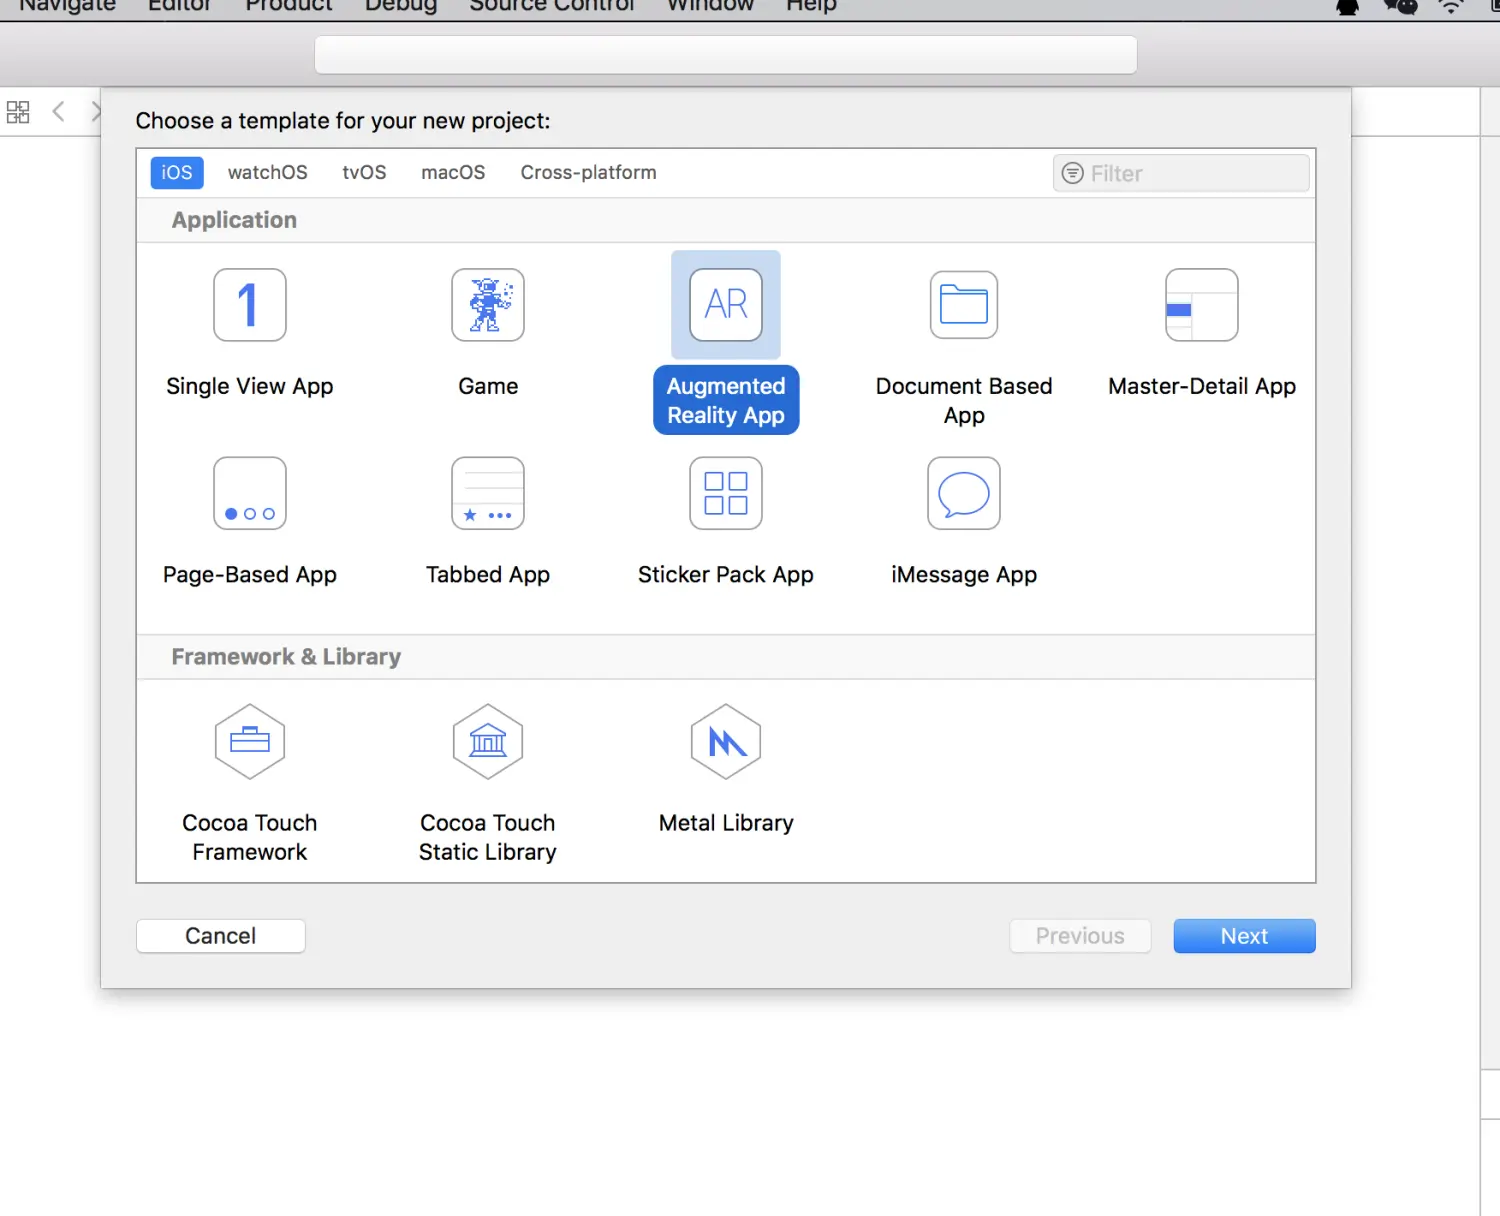Screen dimensions: 1500x1216
Task: Click the Cocoa Touch Framework label
Action: [x=250, y=838]
